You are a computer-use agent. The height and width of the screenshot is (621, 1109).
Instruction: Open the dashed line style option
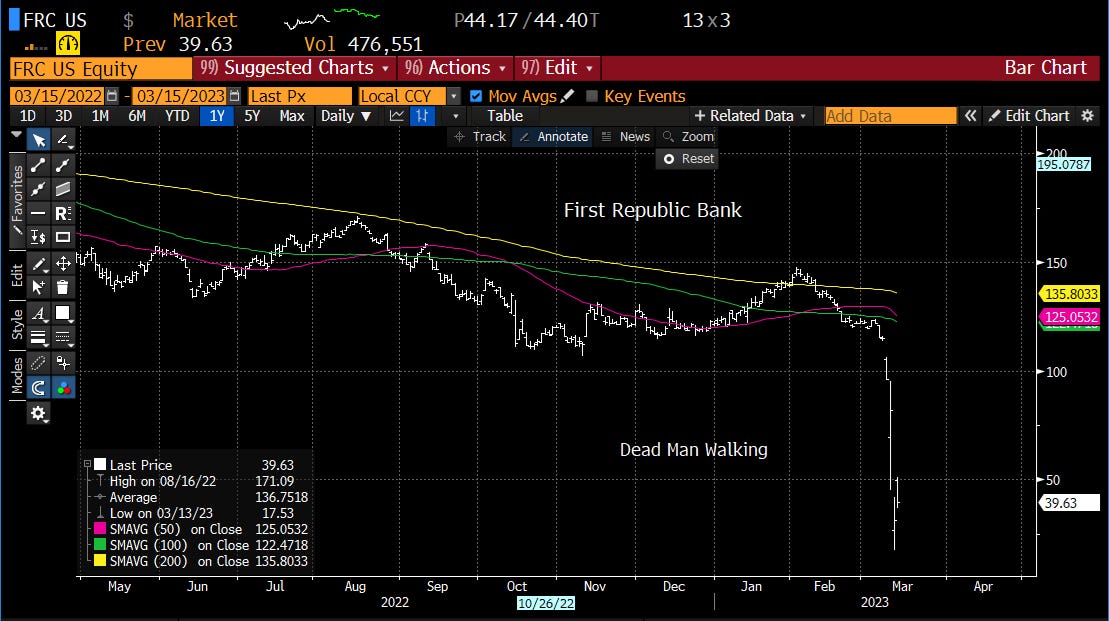coord(64,337)
